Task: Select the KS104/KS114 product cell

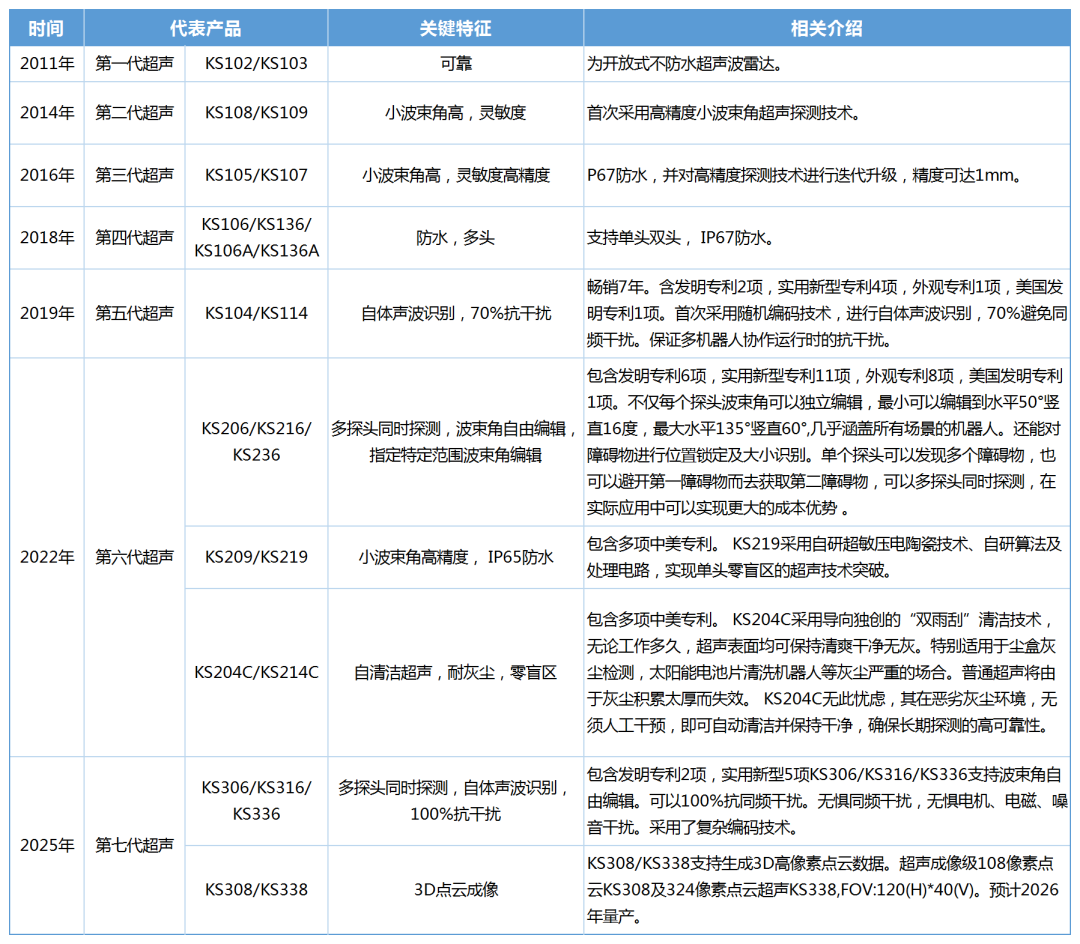Action: [256, 313]
